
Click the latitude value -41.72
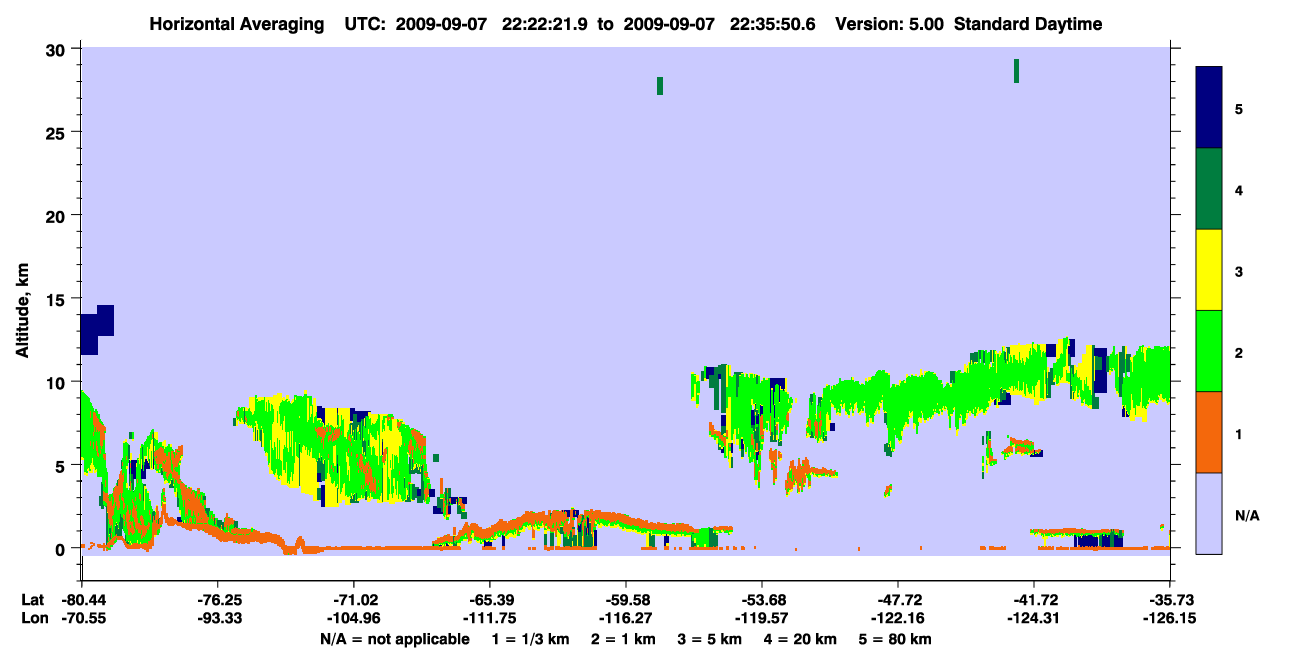pyautogui.click(x=1034, y=600)
